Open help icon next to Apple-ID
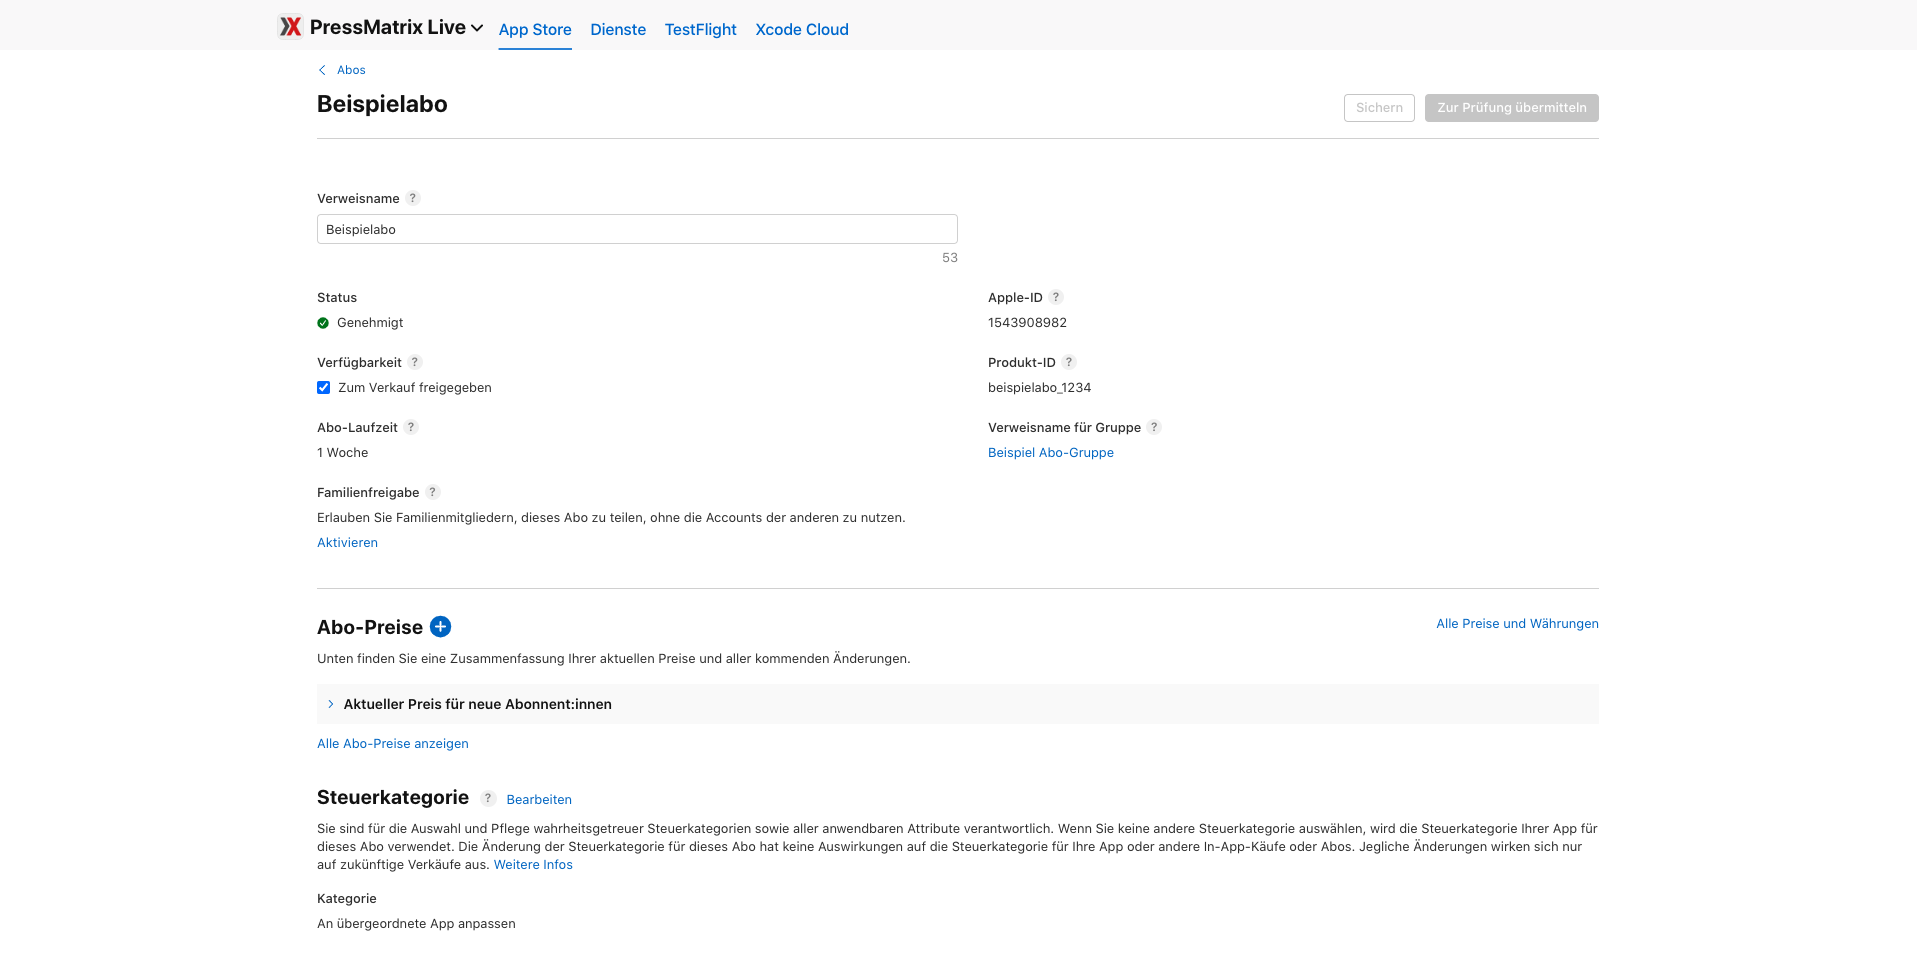1917x956 pixels. [x=1056, y=297]
